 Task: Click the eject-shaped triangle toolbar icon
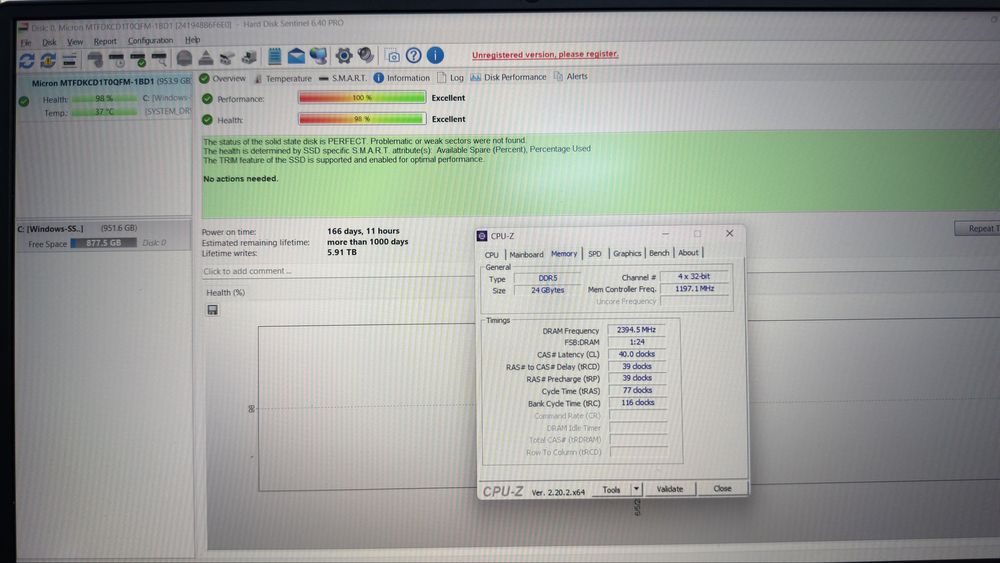(206, 58)
